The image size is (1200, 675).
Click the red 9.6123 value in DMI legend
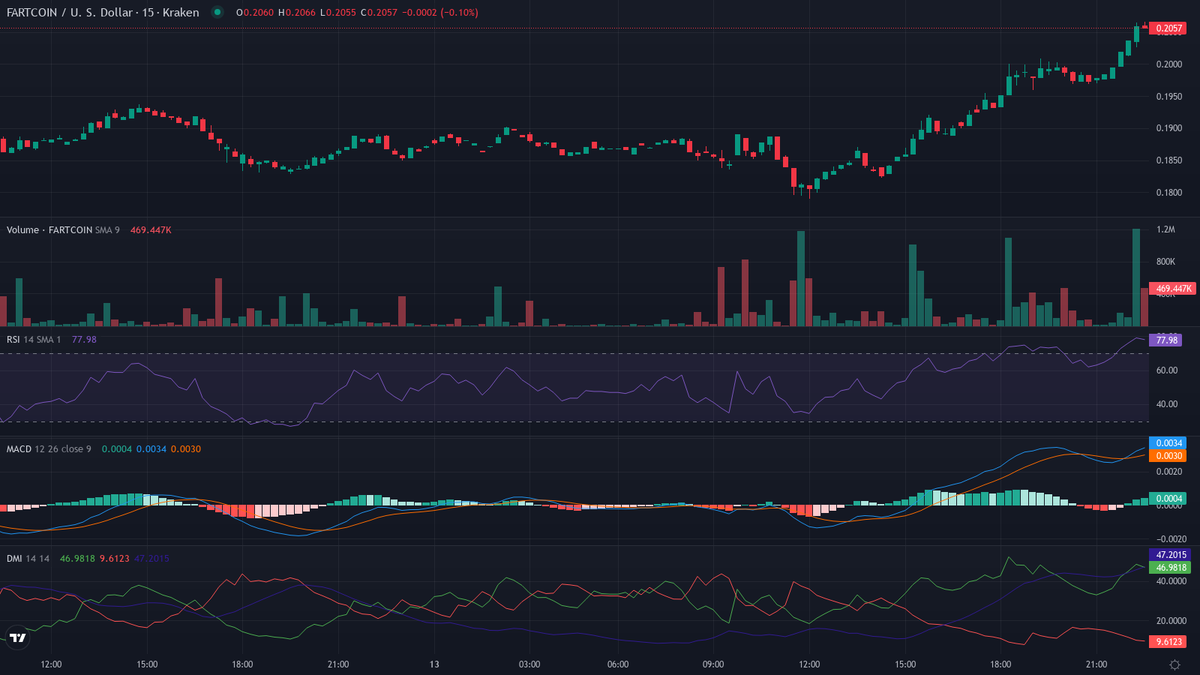[117, 559]
